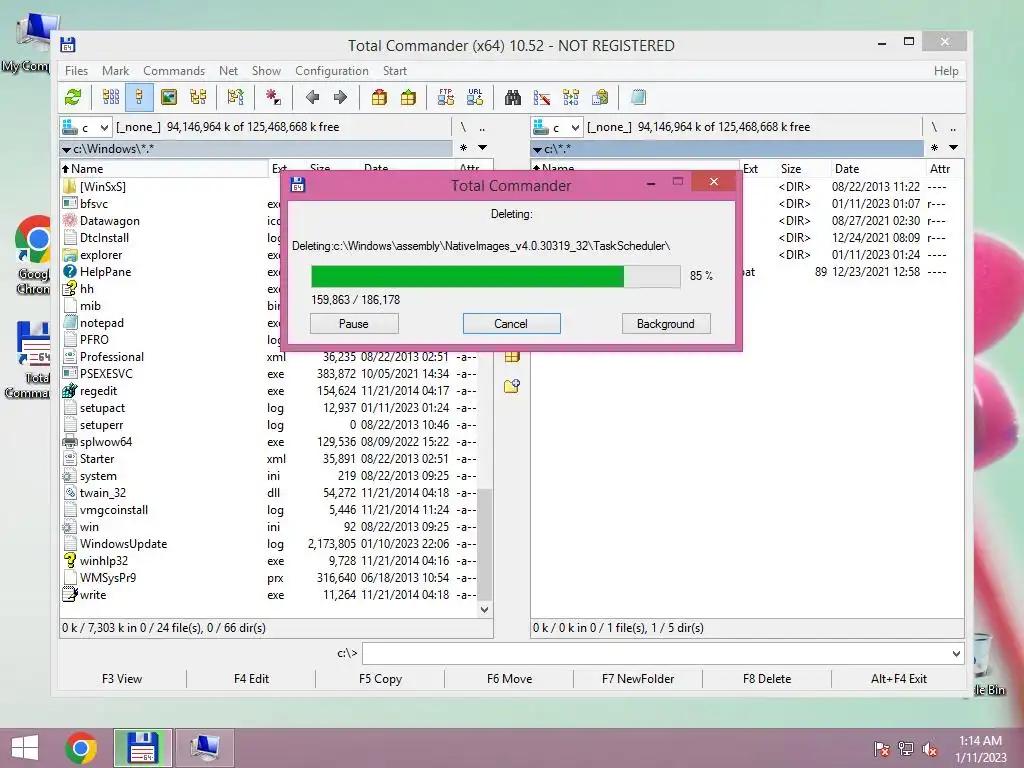This screenshot has height=768, width=1024.
Task: Select the twain_32 dll file
Action: [270, 493]
